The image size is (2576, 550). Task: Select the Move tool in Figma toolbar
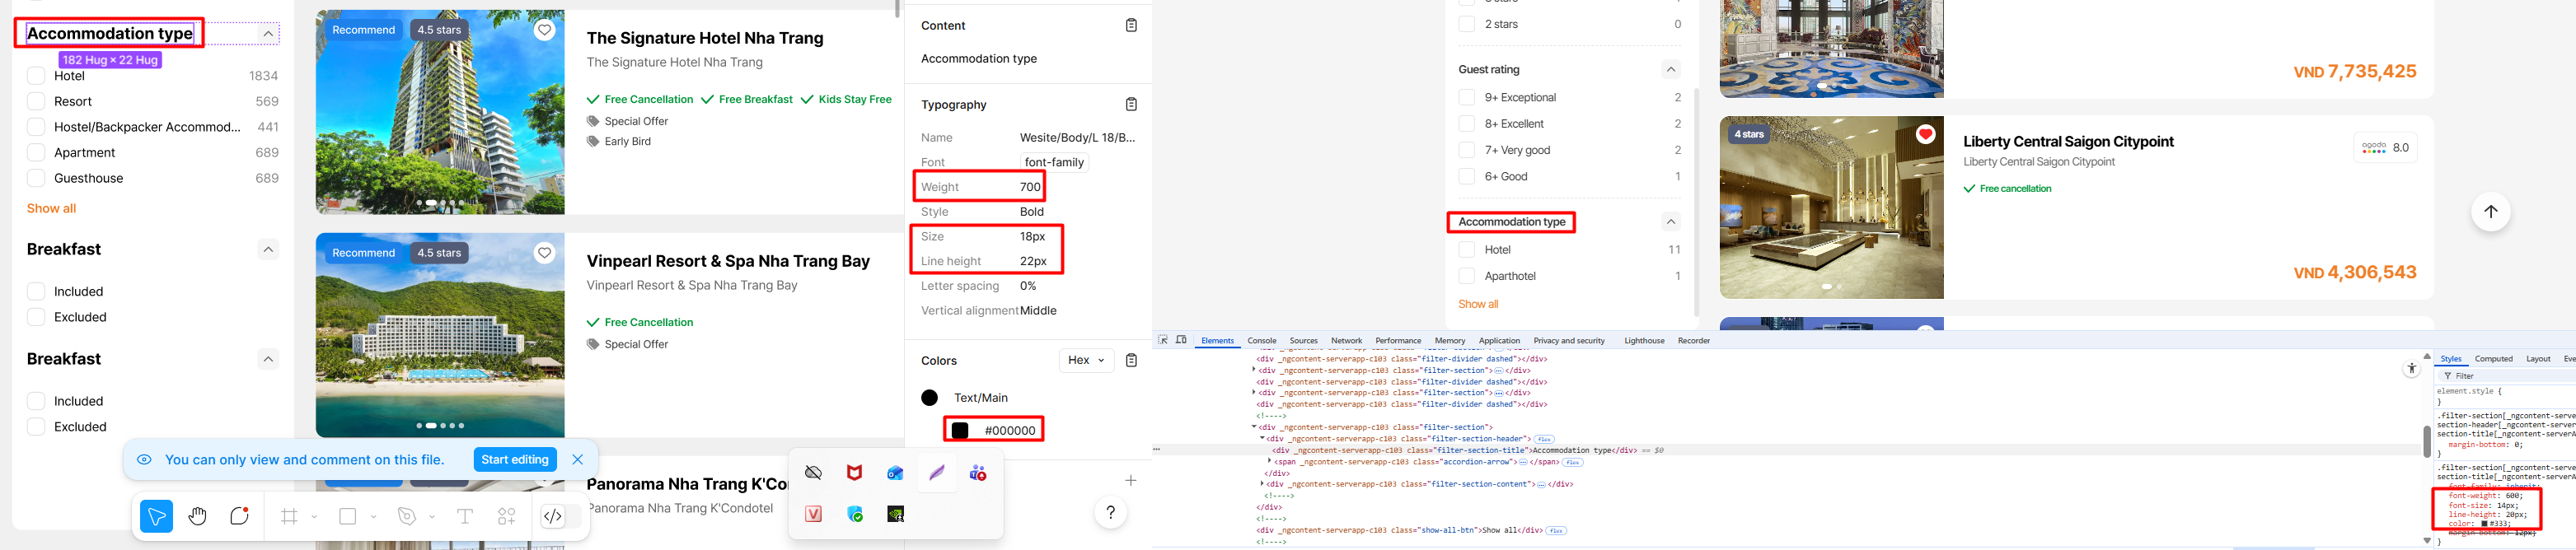156,516
